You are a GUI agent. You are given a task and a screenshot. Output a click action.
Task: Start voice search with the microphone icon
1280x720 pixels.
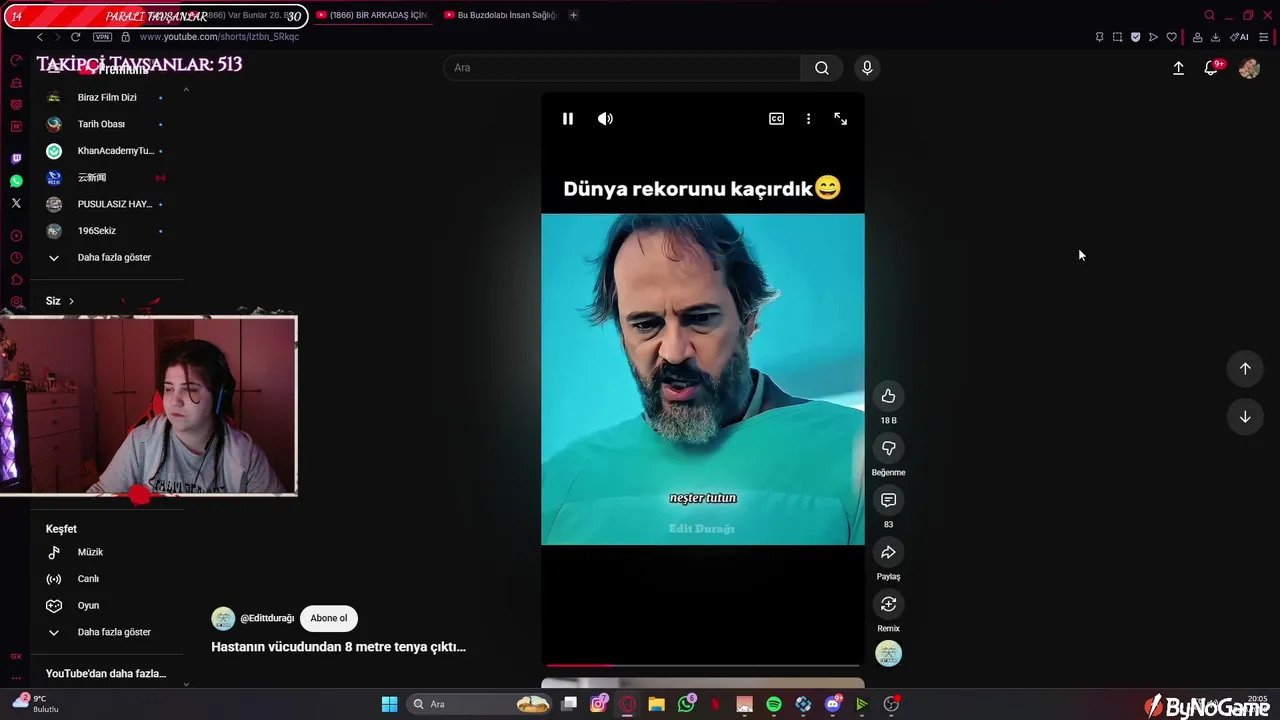(867, 68)
